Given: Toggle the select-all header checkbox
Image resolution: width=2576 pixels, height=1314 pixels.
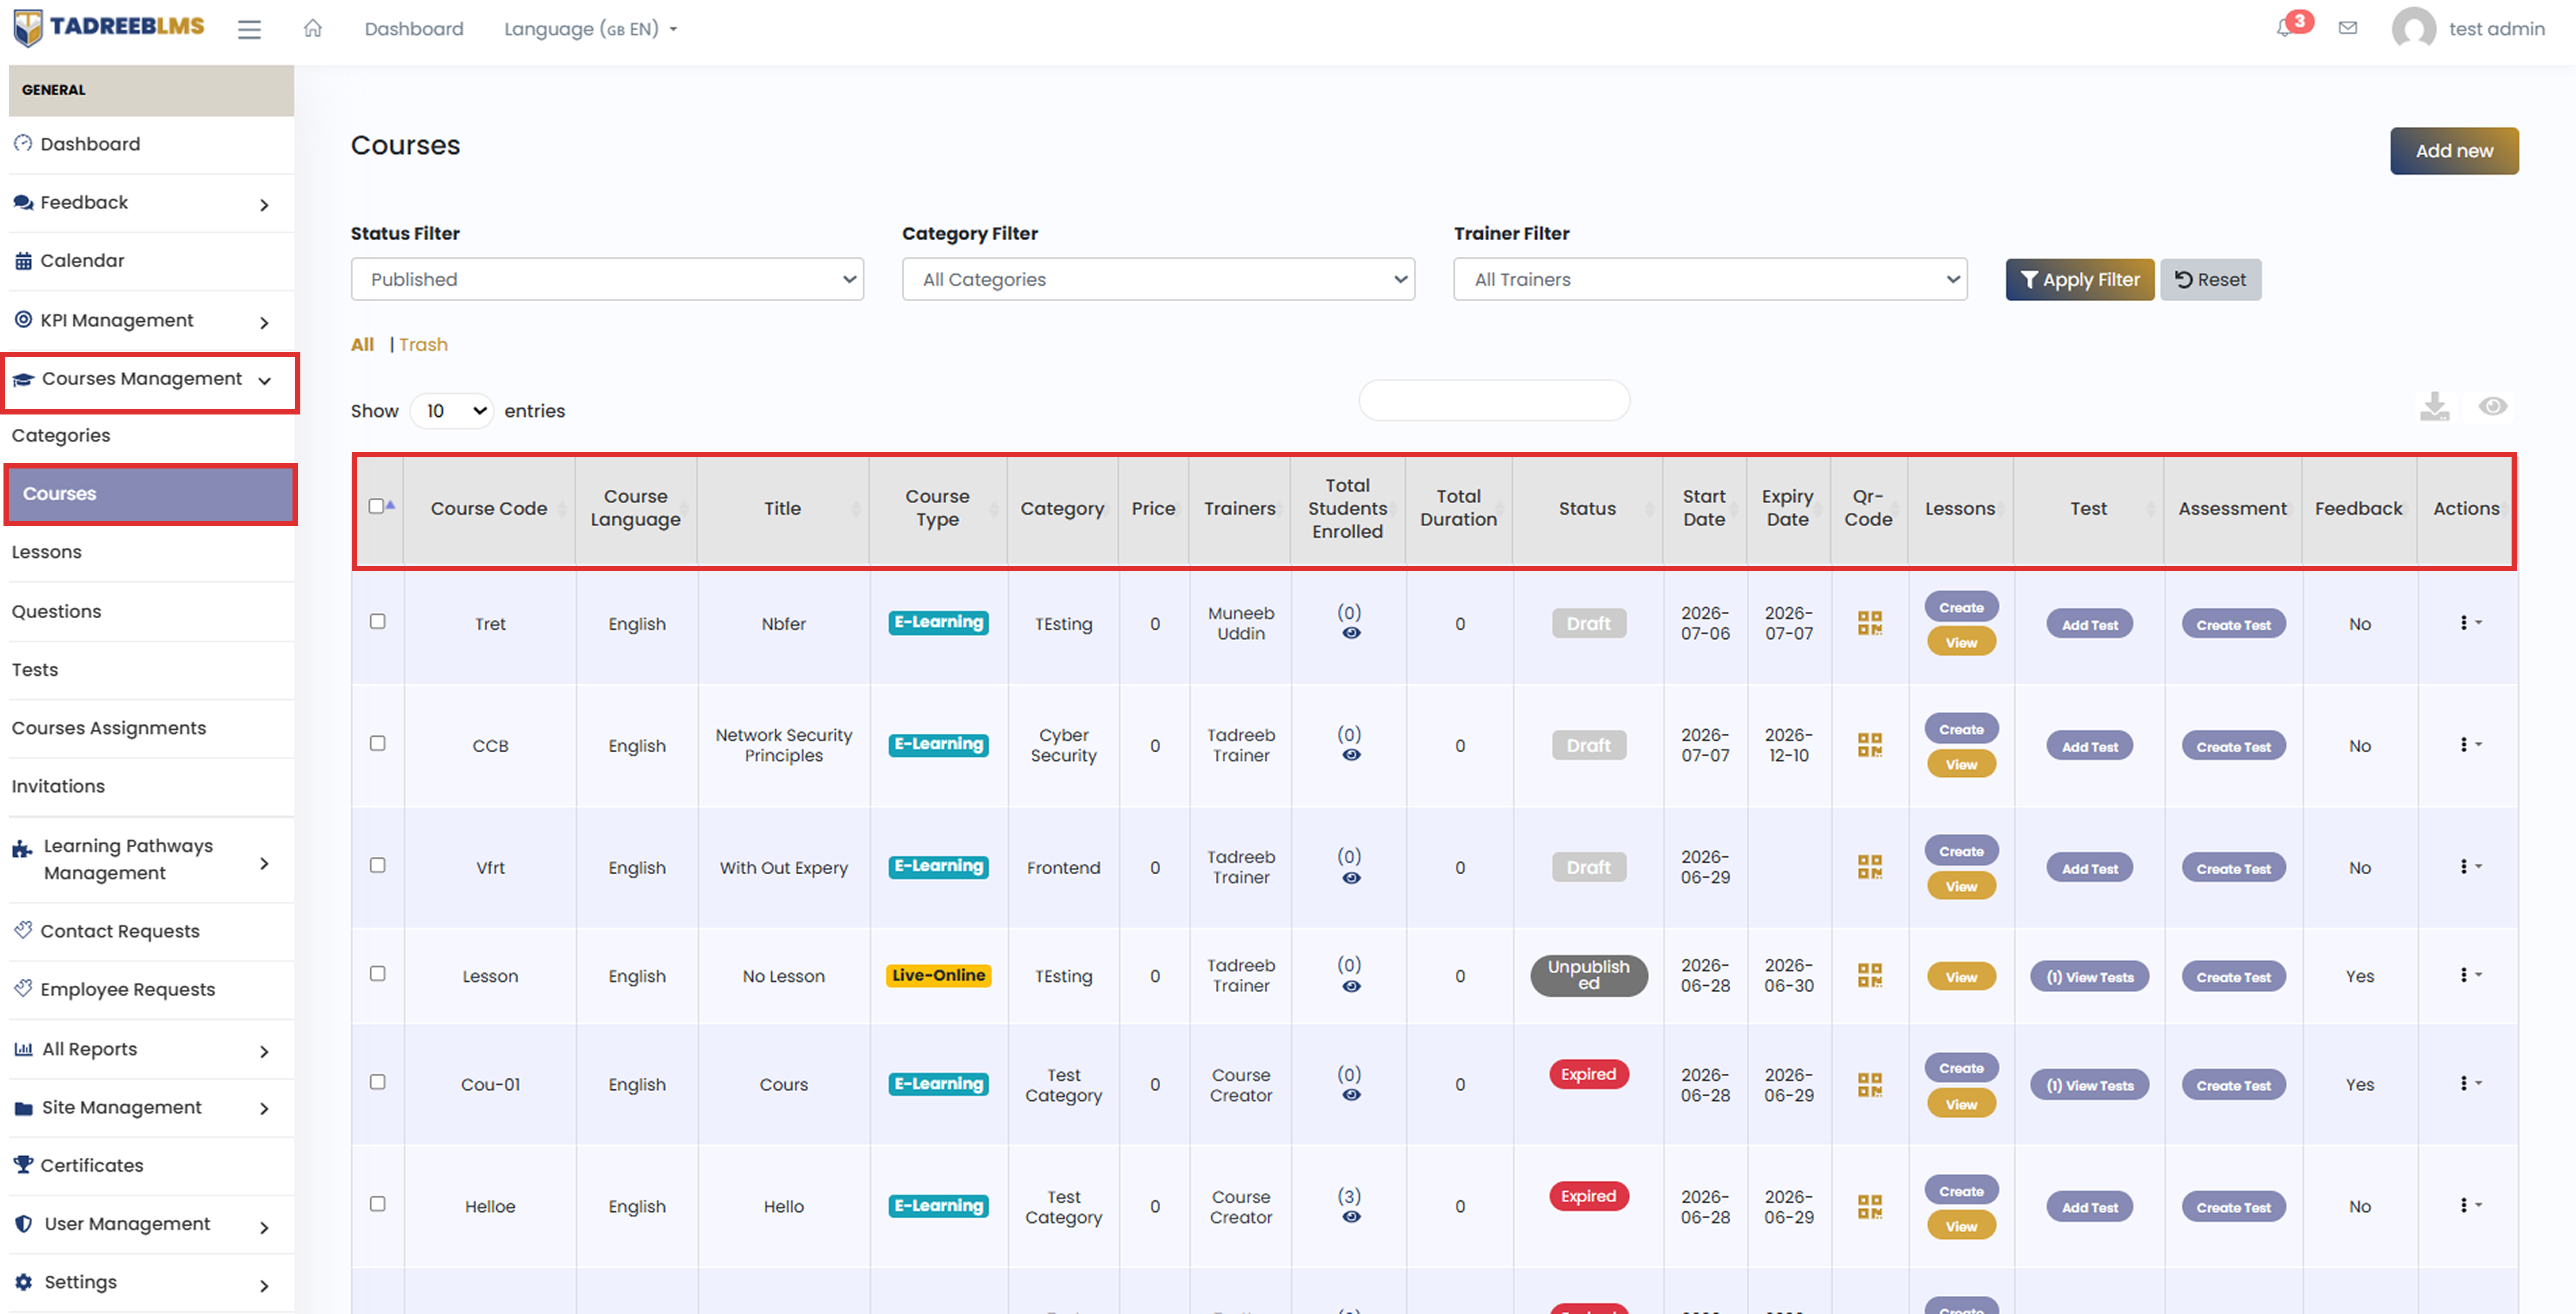Looking at the screenshot, I should point(376,506).
